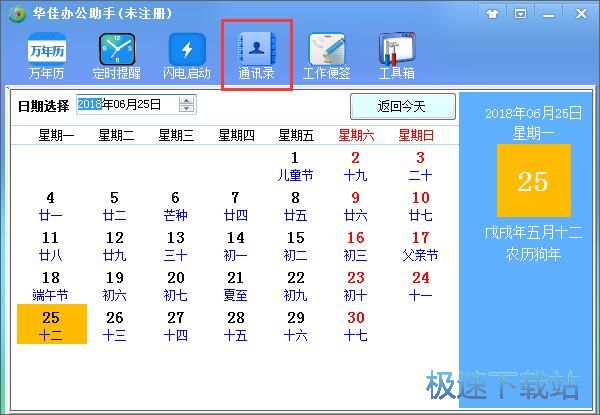The height and width of the screenshot is (415, 600).
Task: Click the 日期选择 label
Action: [x=44, y=106]
